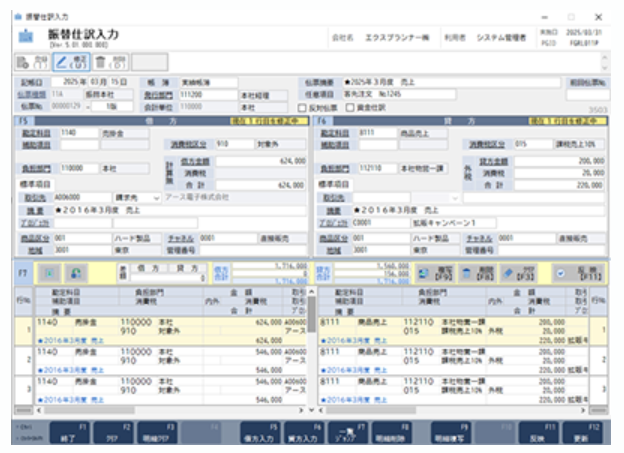Click the debit 取引先 link label
624x453 pixels.
pyautogui.click(x=35, y=198)
